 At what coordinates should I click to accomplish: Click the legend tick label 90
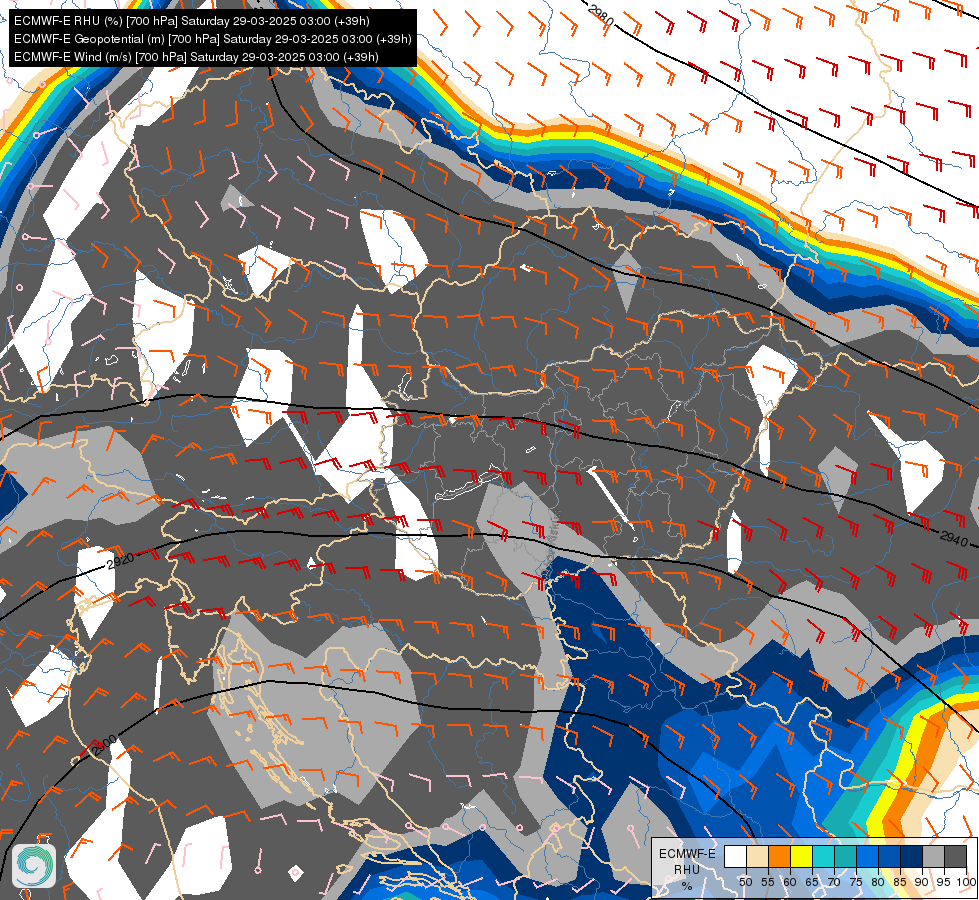922,882
